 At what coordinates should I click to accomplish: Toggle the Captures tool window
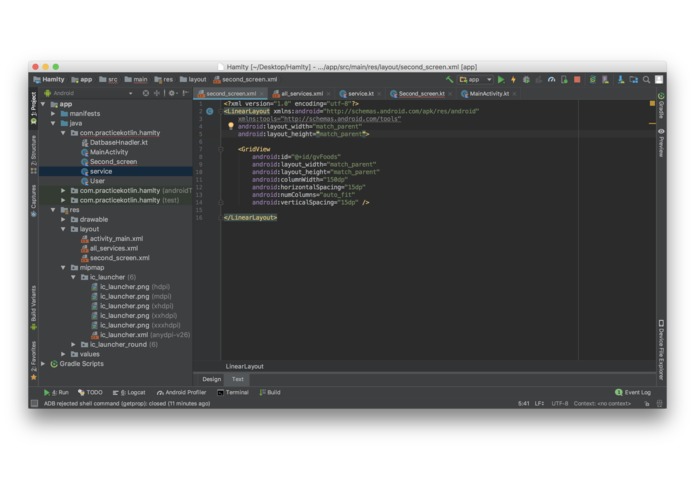pyautogui.click(x=34, y=201)
